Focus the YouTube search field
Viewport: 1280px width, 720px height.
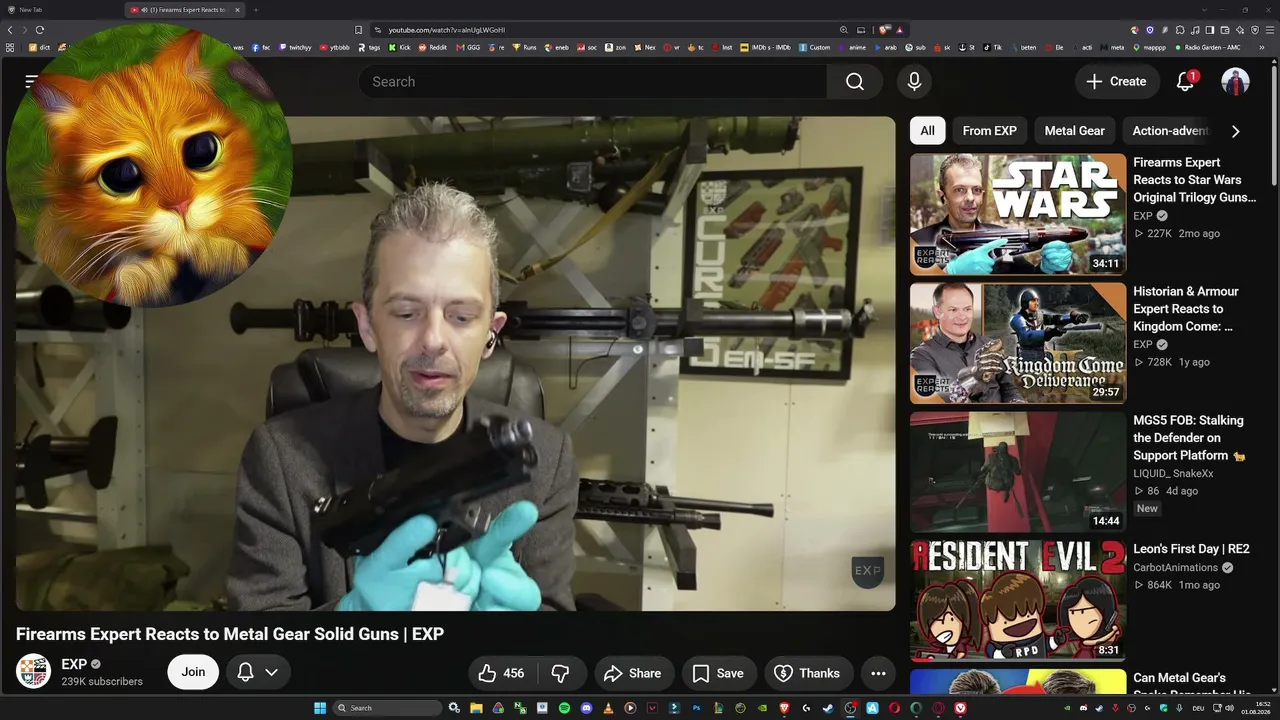pos(592,82)
